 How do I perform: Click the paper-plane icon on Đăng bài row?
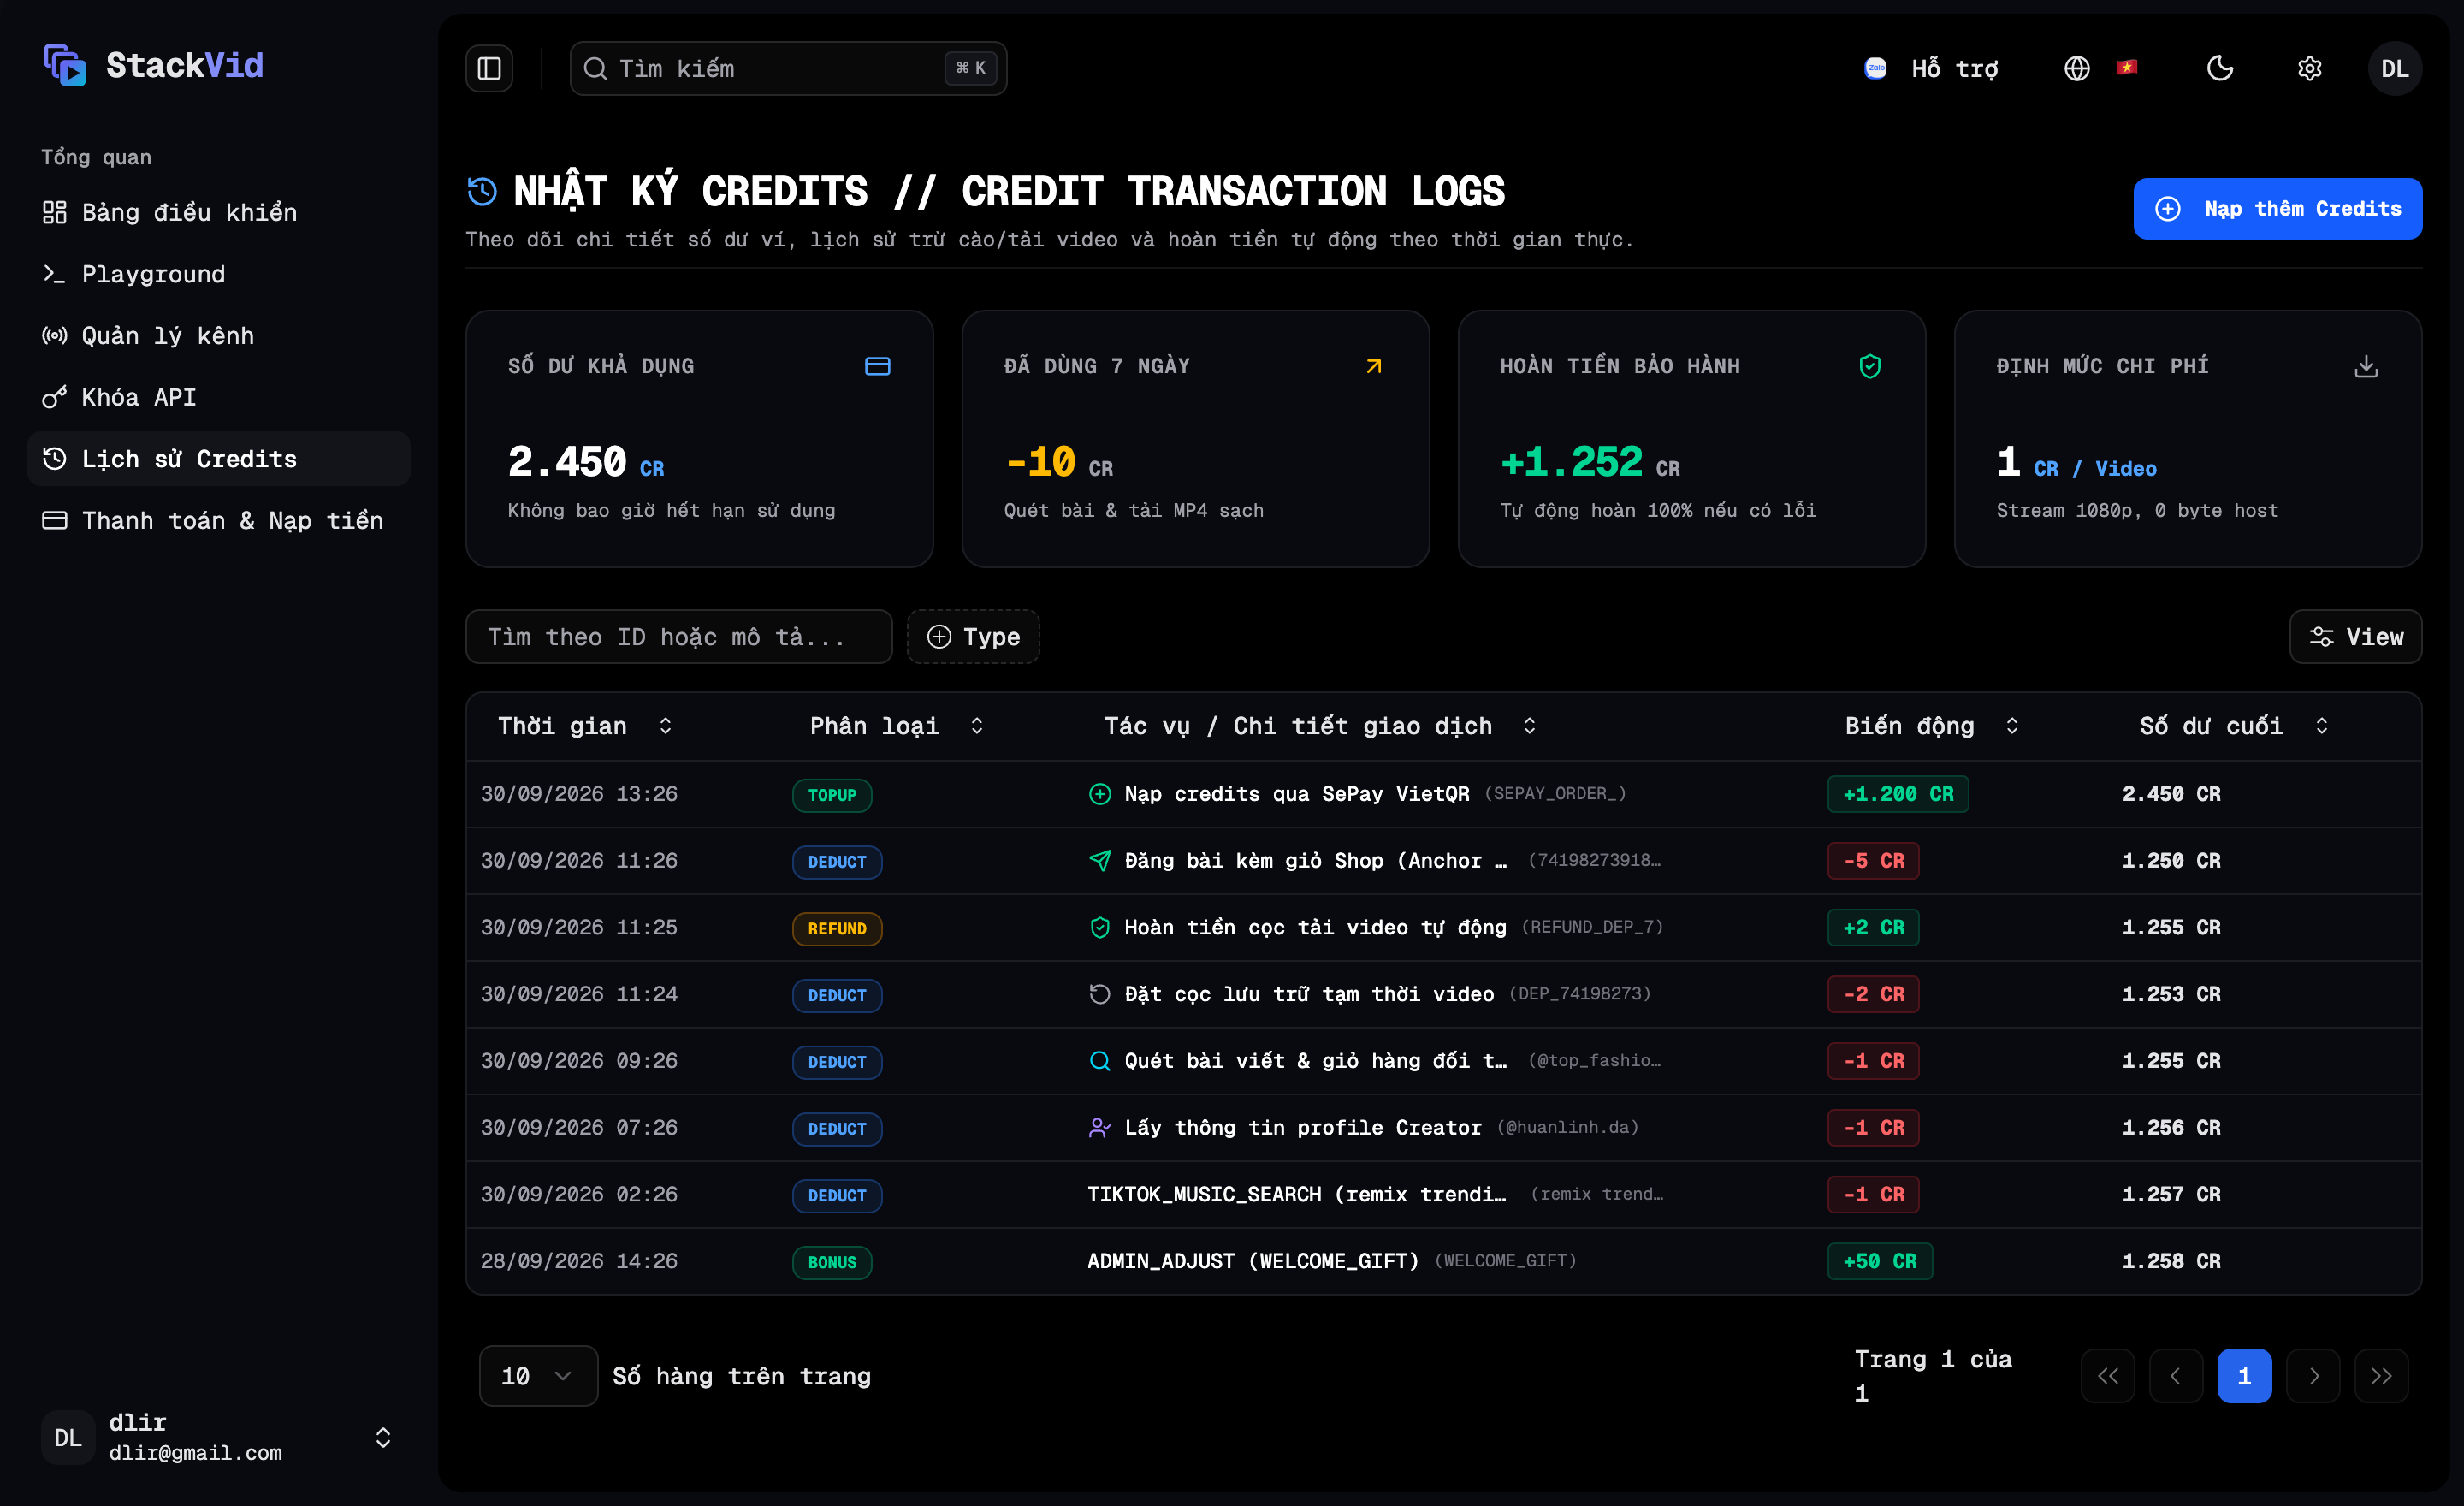tap(1099, 861)
